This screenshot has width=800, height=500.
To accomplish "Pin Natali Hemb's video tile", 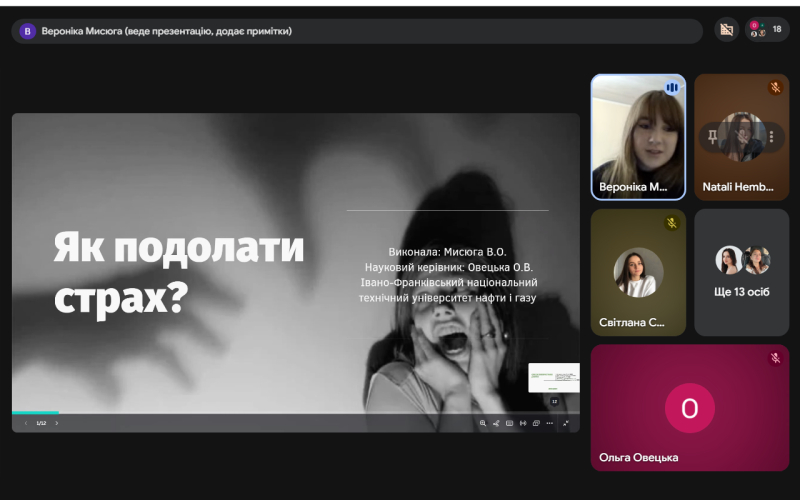I will [x=713, y=137].
